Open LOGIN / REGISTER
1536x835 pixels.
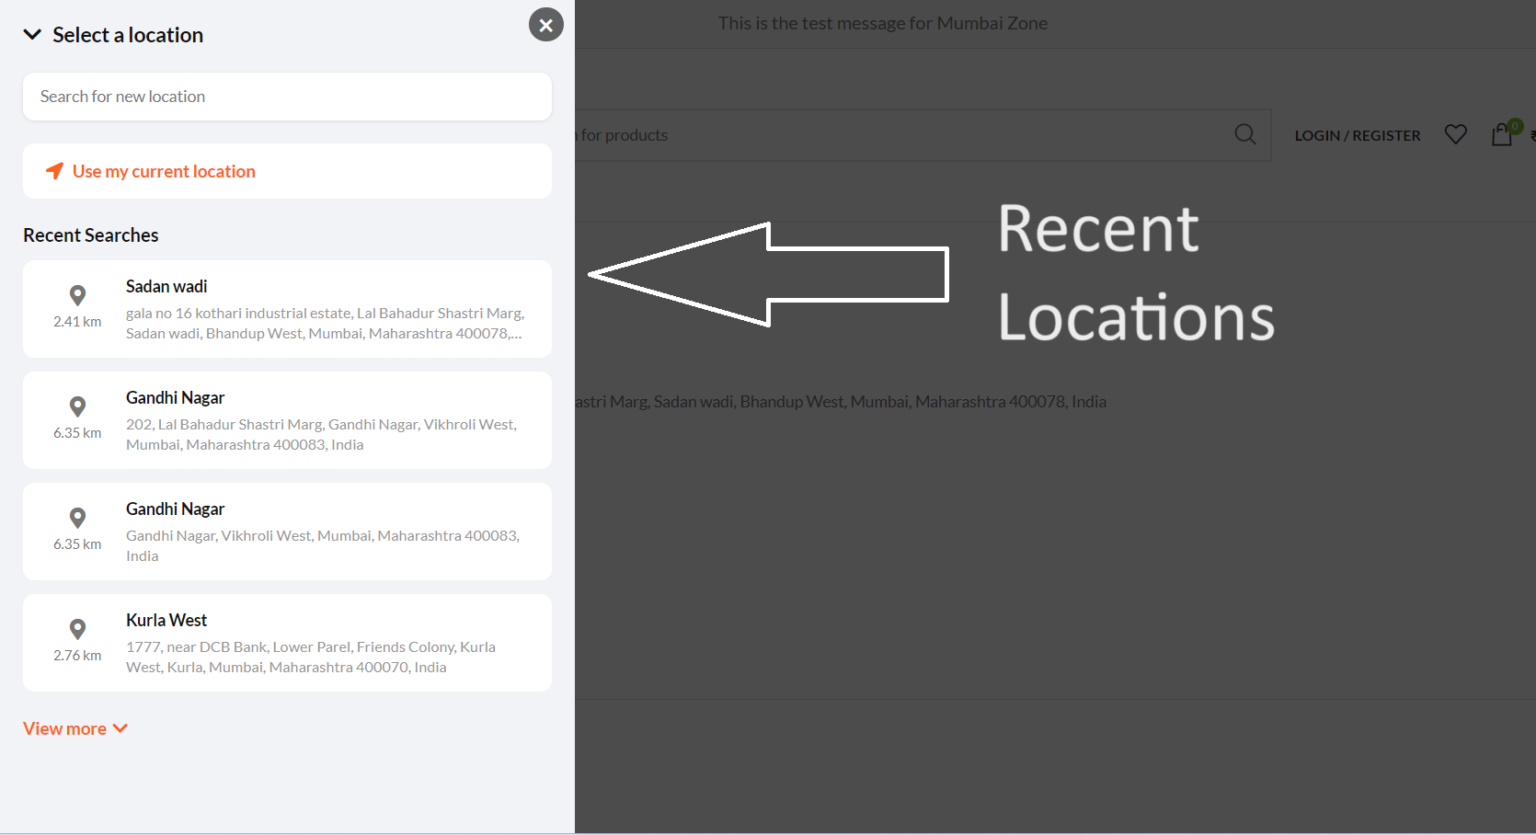pyautogui.click(x=1357, y=135)
